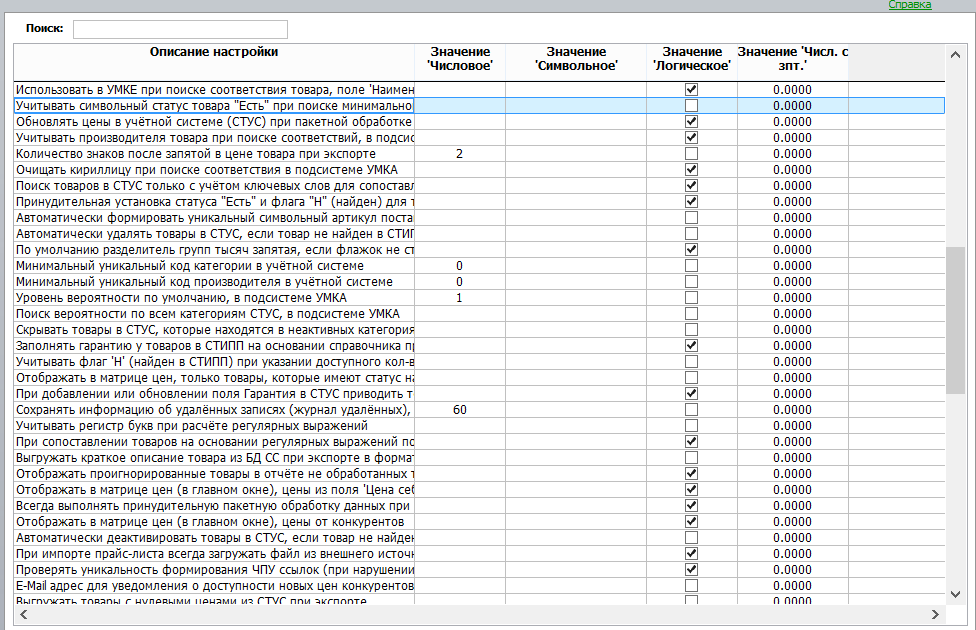Select row 'Сохранять информацию об удалённых записях'
This screenshot has height=630, width=976.
click(x=479, y=410)
